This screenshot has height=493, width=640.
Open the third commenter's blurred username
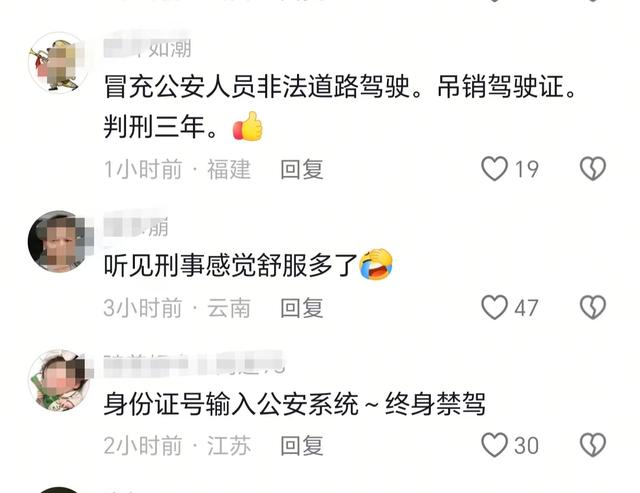193,365
